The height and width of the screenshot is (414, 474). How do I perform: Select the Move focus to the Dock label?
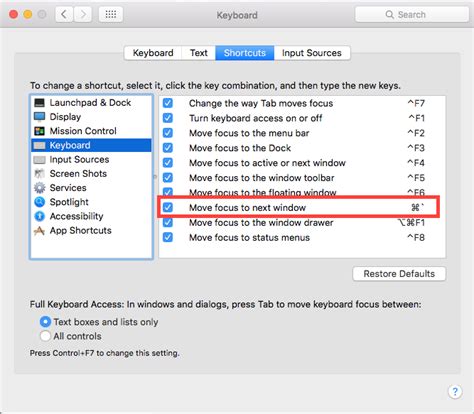pos(240,148)
